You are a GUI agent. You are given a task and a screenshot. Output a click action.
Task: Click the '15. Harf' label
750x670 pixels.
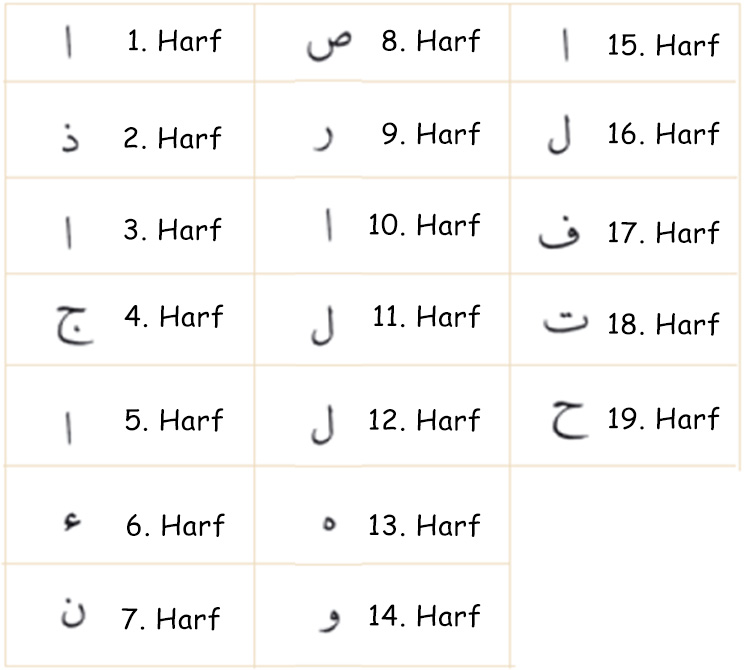(x=663, y=45)
